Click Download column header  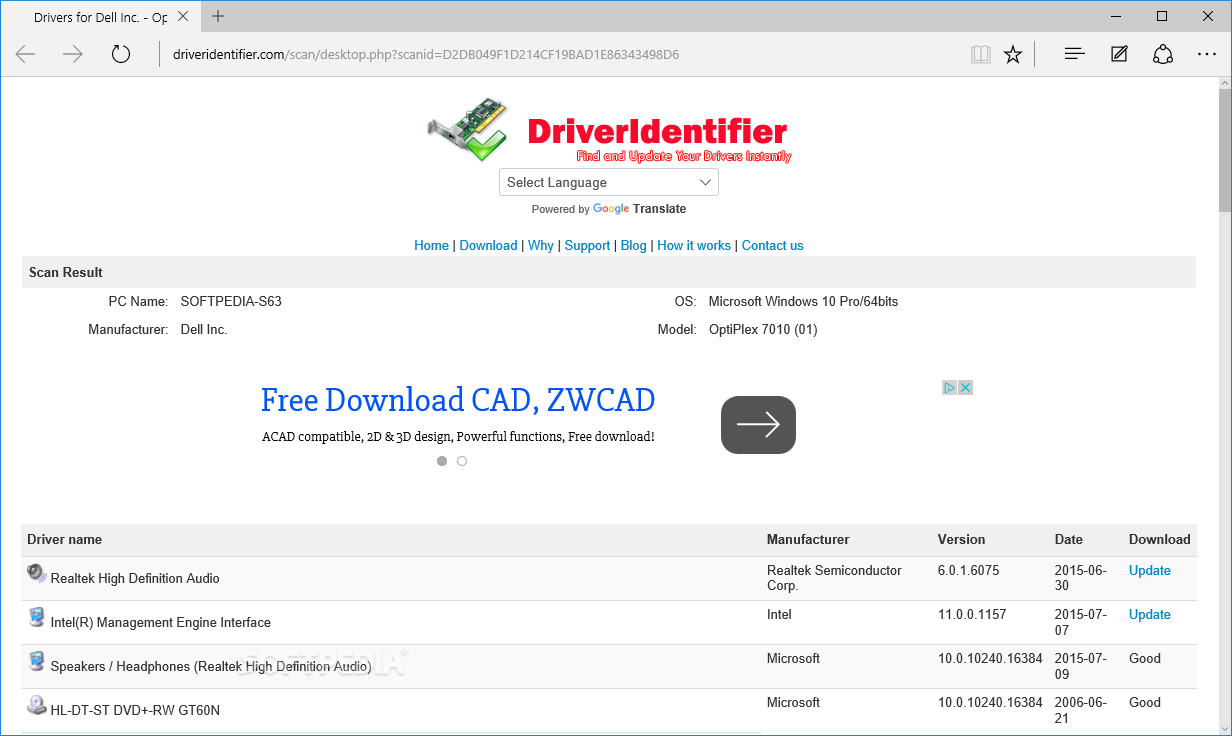point(1160,539)
